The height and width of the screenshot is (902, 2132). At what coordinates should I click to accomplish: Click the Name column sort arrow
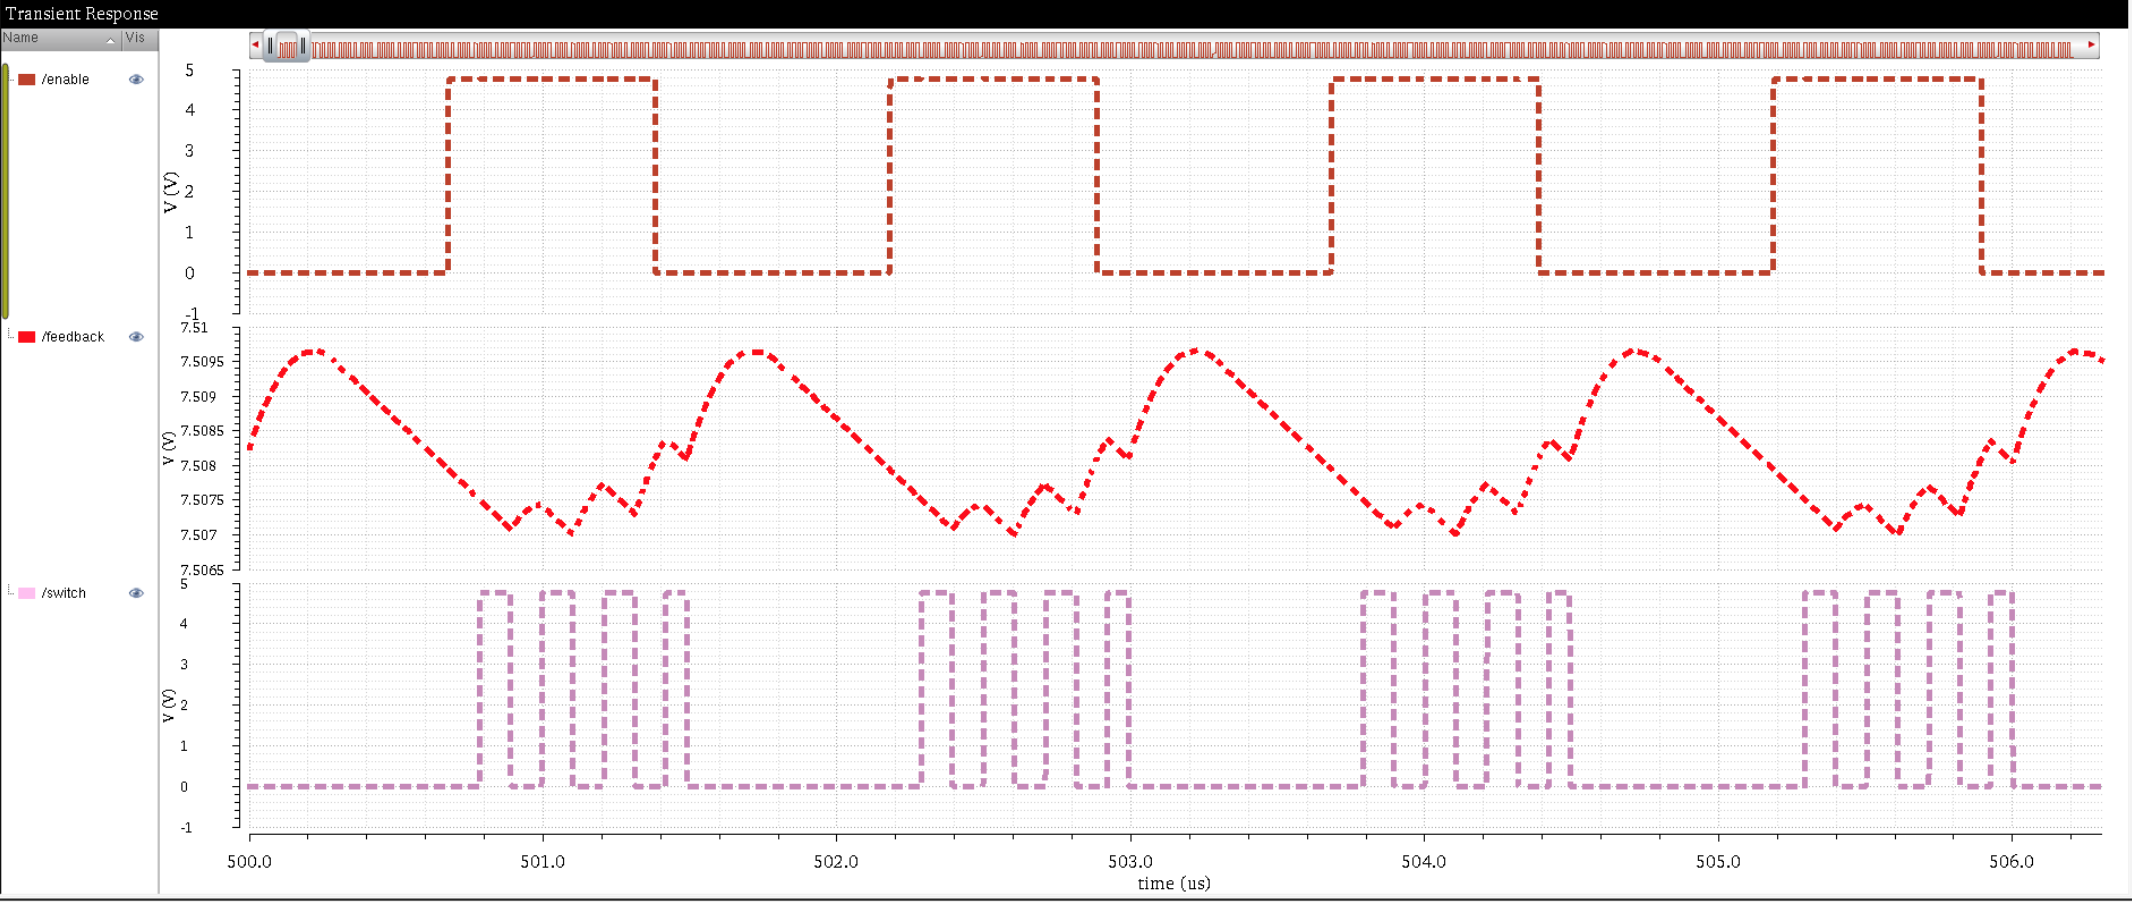tap(110, 39)
